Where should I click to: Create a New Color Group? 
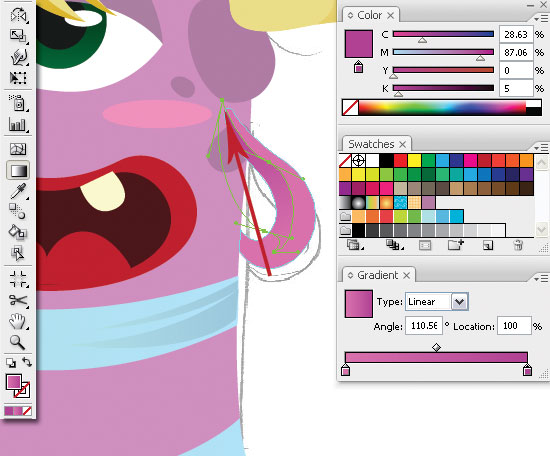click(456, 244)
